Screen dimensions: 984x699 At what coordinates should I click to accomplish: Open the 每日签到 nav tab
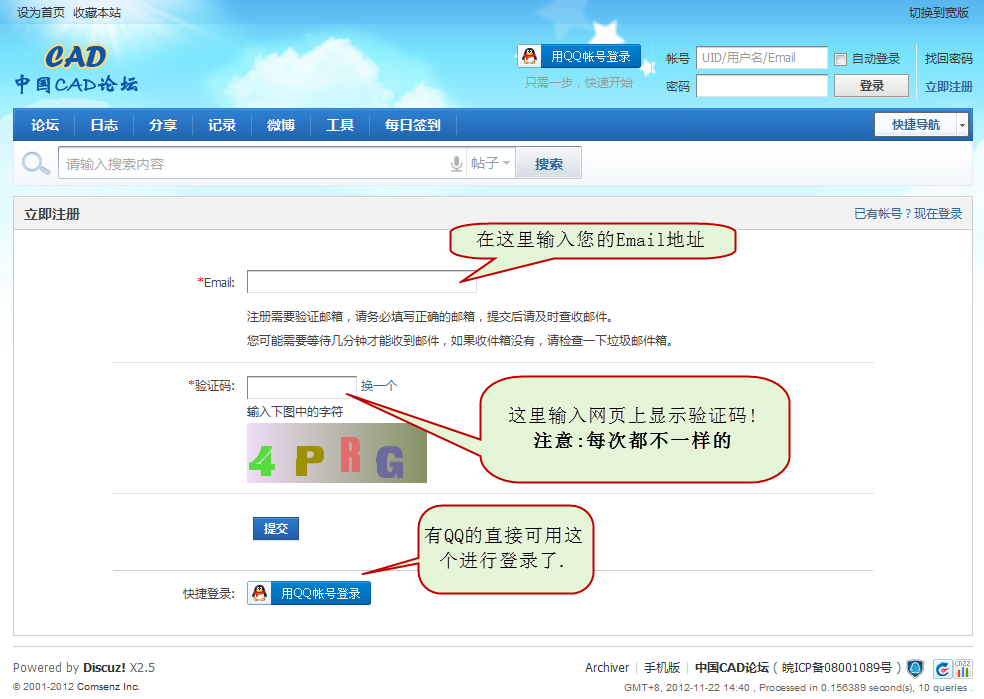coord(413,125)
